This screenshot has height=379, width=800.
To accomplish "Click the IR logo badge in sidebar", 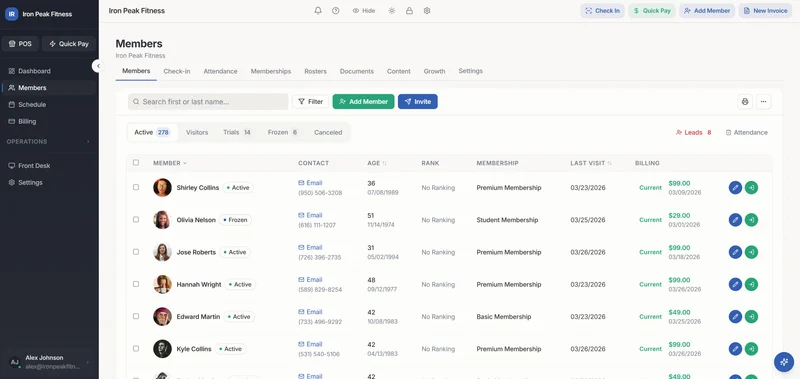I will (x=11, y=14).
